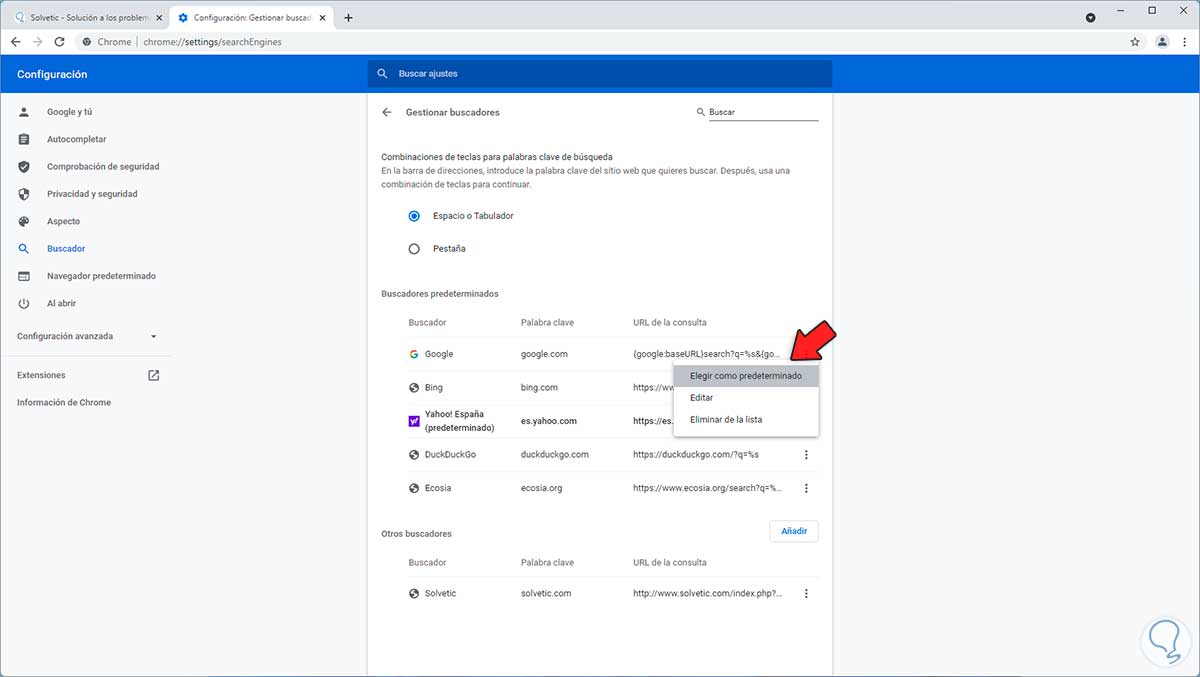Click the Autocompletar clipboard icon
The image size is (1200, 677).
pyautogui.click(x=24, y=139)
